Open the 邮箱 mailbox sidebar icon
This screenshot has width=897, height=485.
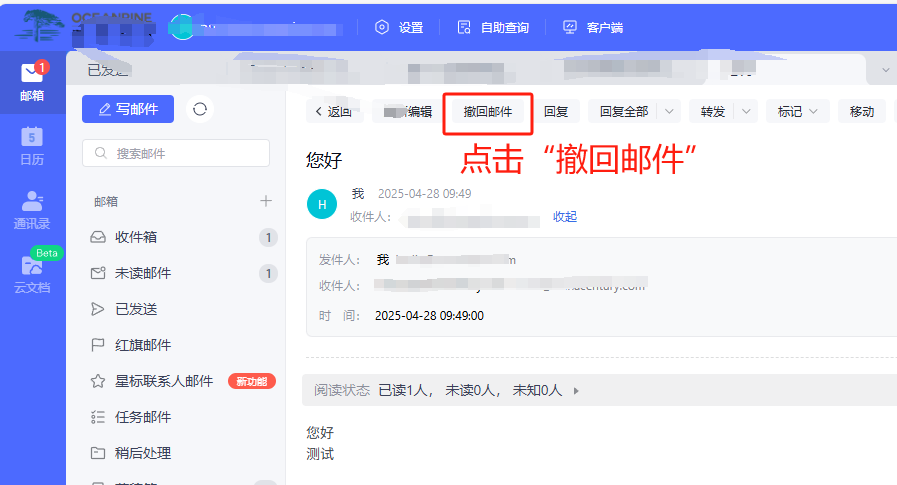(33, 82)
